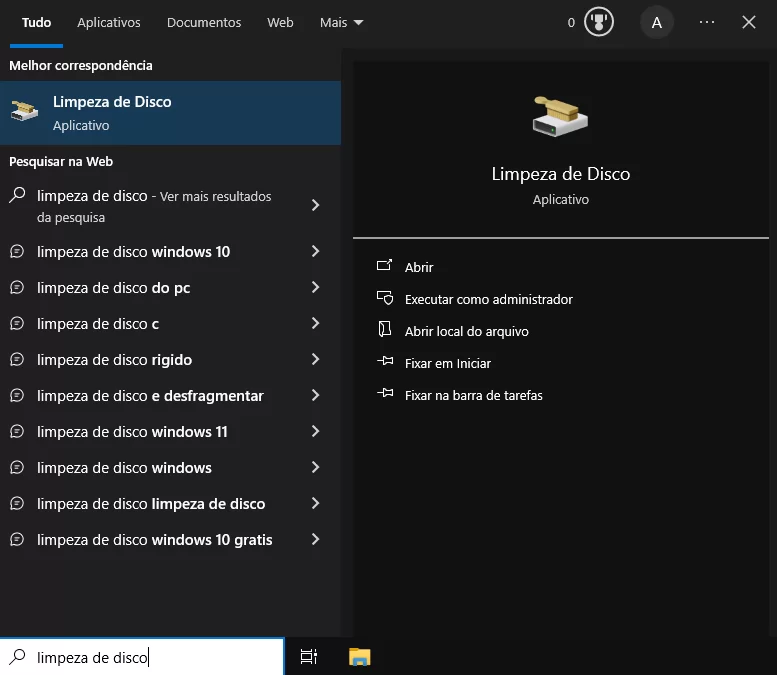Close the search panel with X

pyautogui.click(x=749, y=22)
